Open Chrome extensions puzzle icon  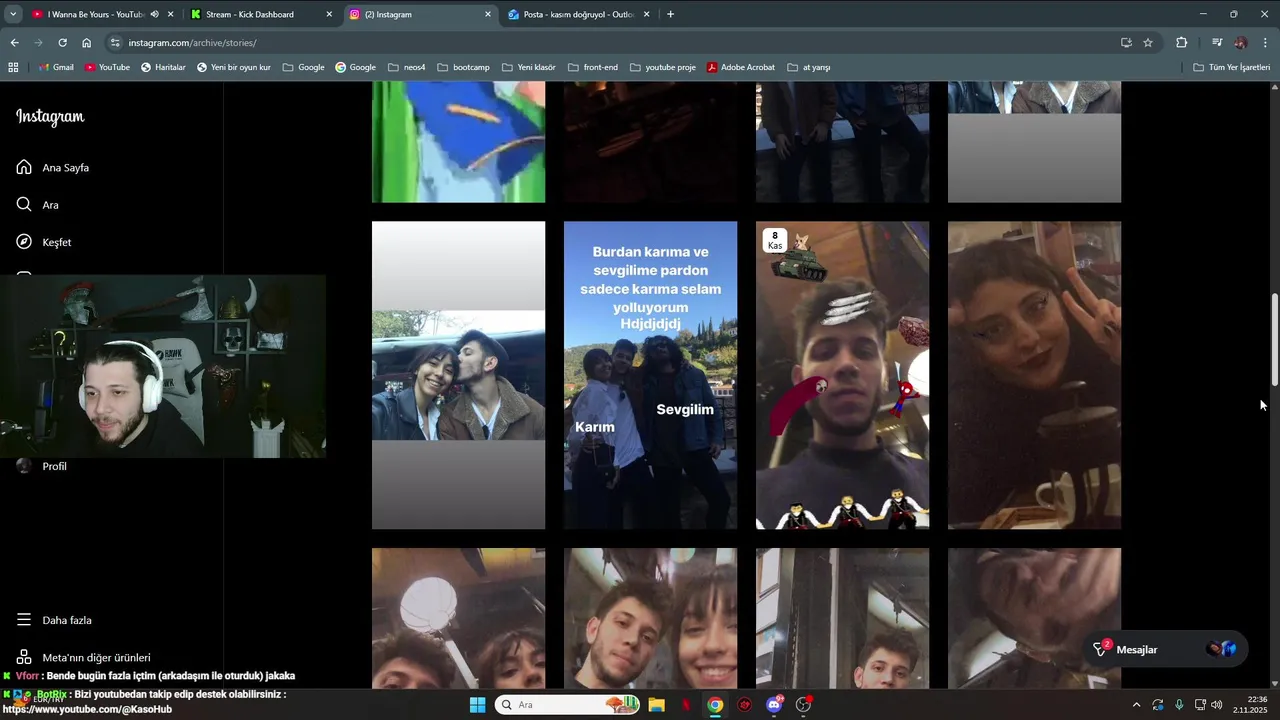[x=1181, y=43]
